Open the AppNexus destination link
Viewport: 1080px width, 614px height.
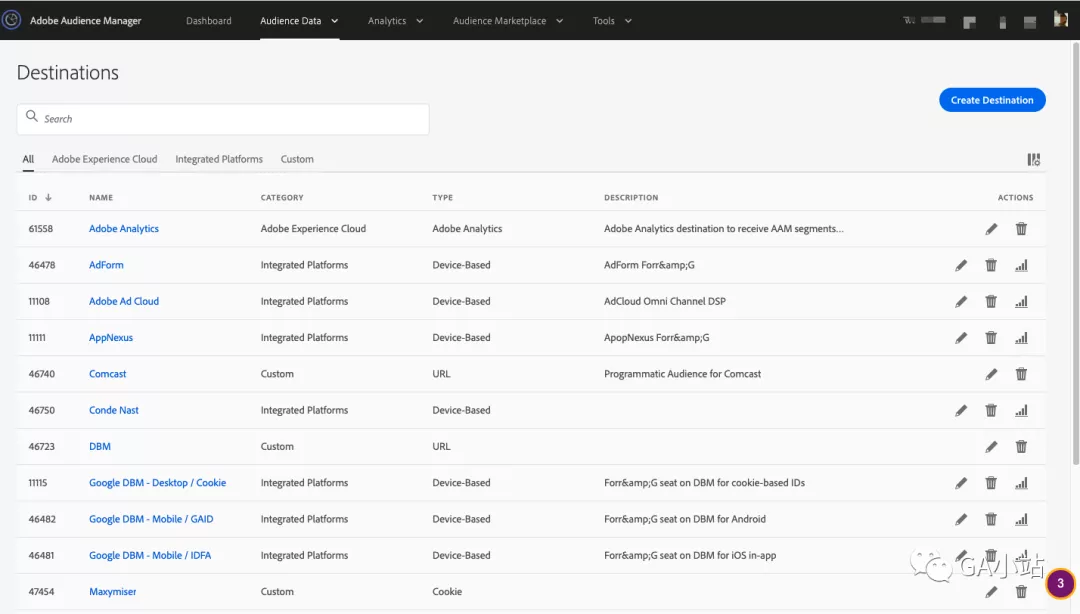(111, 338)
